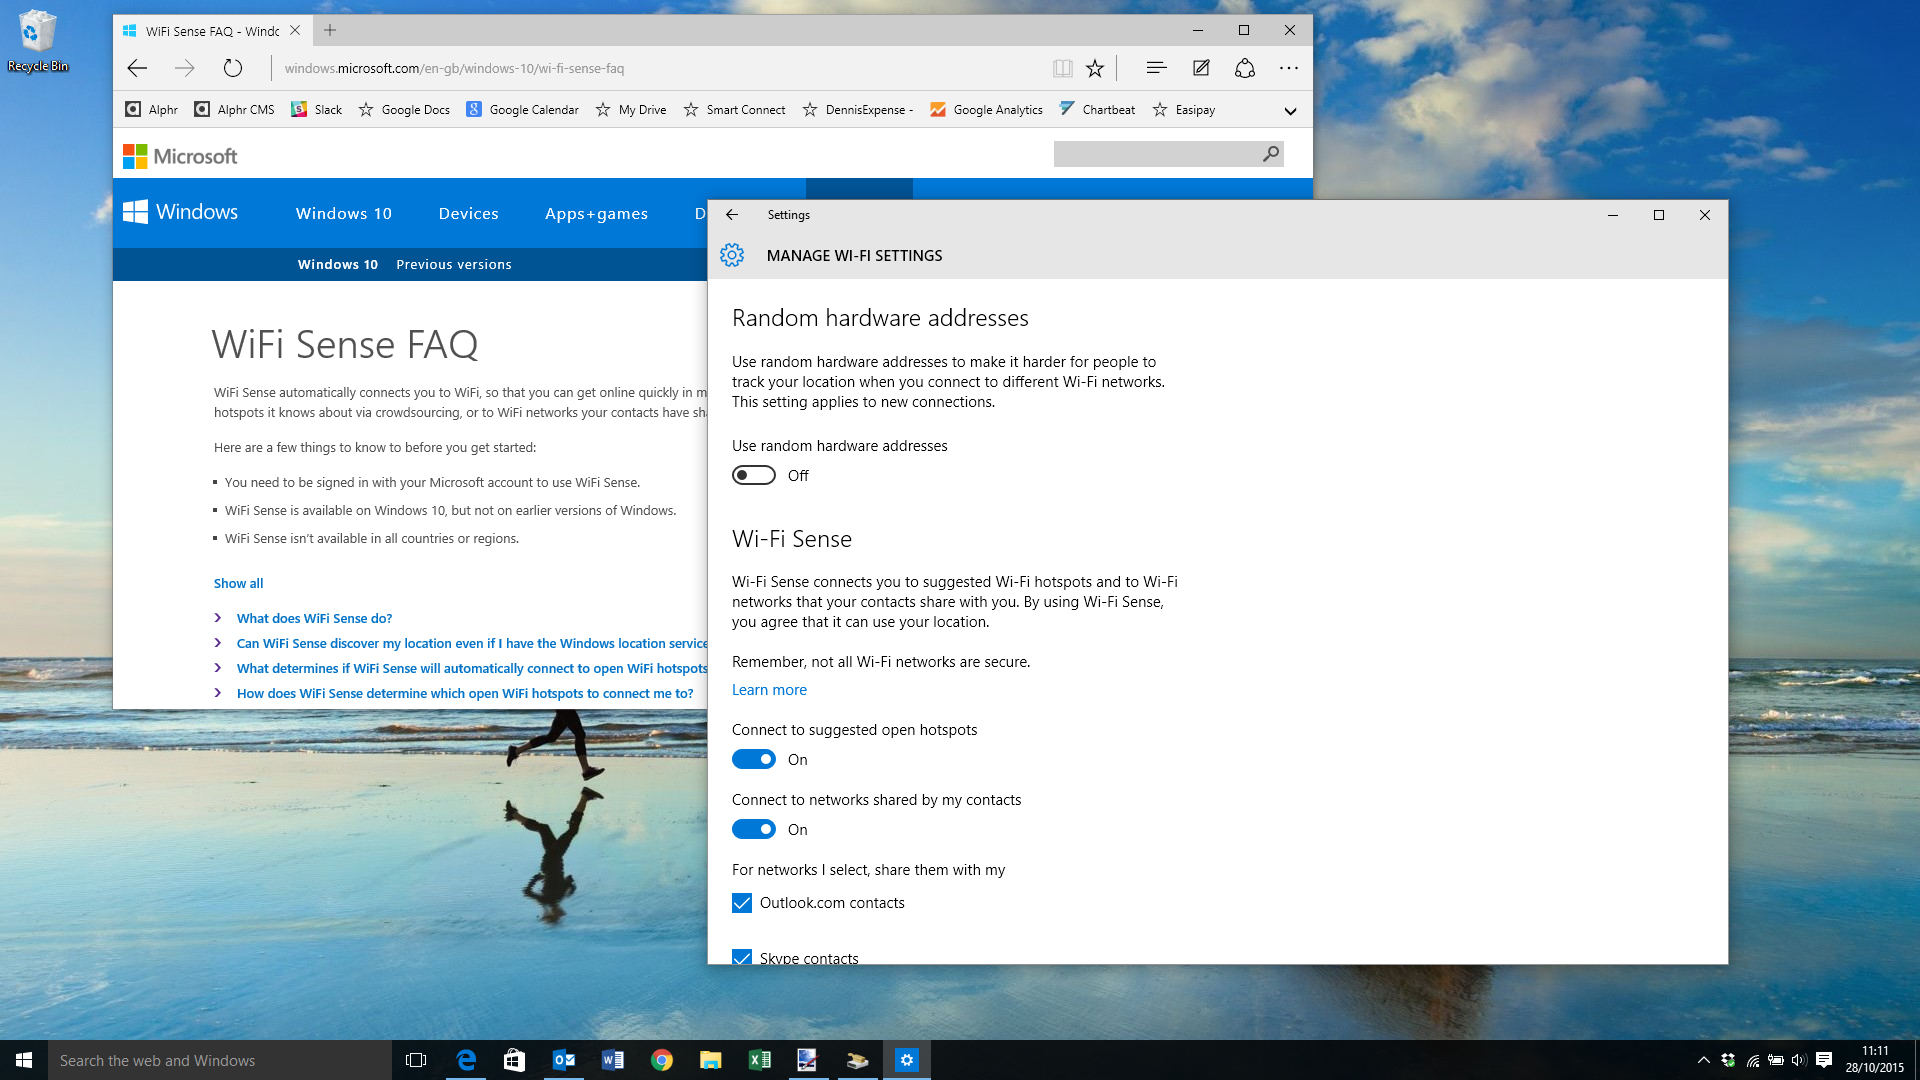
Task: Refresh the WiFi Sense FAQ page
Action: [232, 68]
